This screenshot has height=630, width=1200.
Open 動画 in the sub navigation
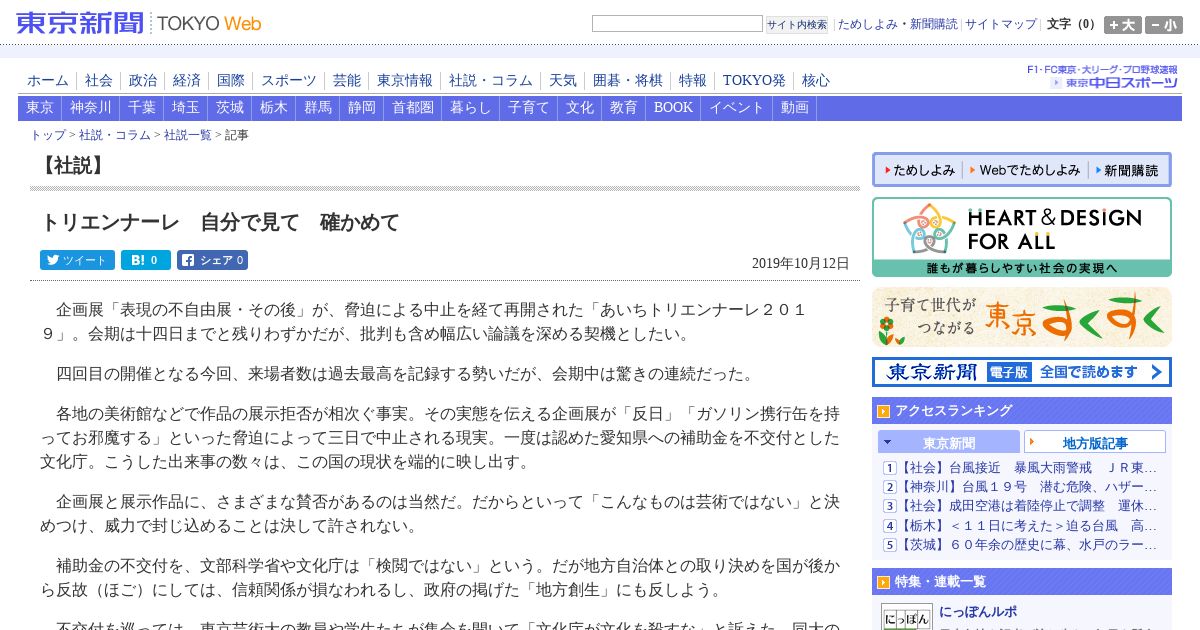point(795,108)
